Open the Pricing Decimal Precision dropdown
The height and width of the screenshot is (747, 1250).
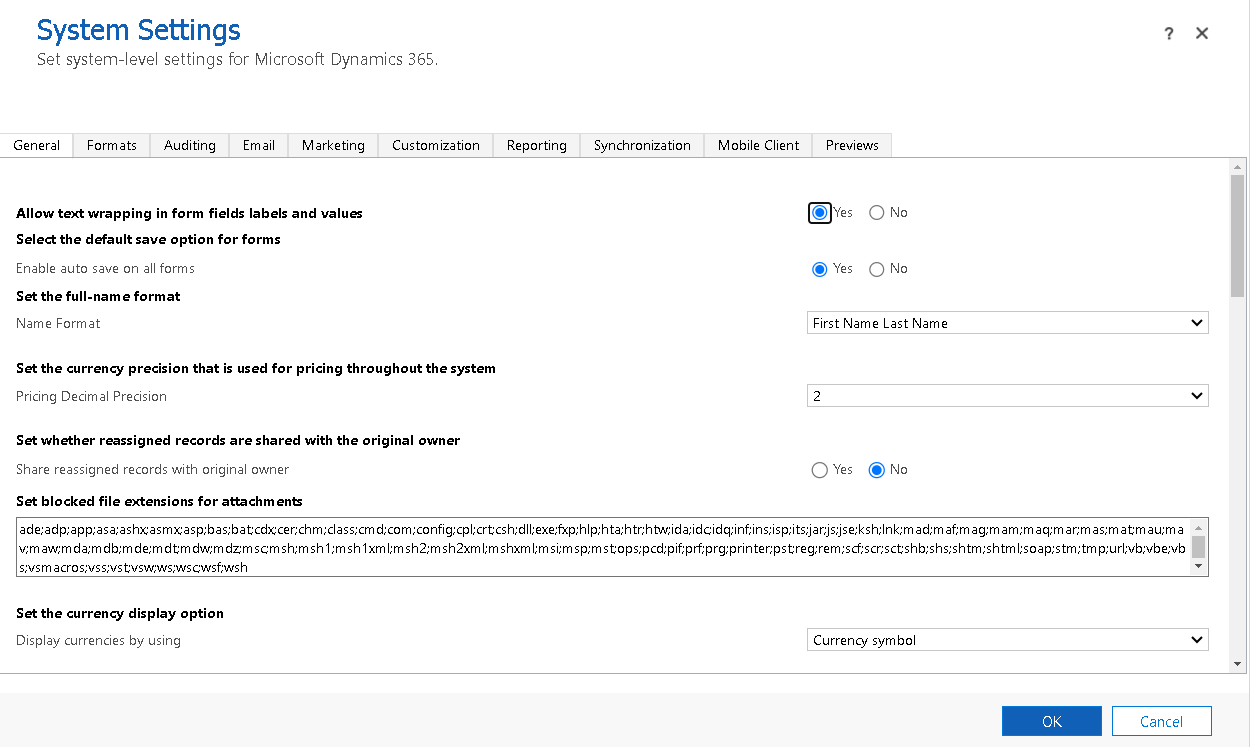click(1008, 396)
